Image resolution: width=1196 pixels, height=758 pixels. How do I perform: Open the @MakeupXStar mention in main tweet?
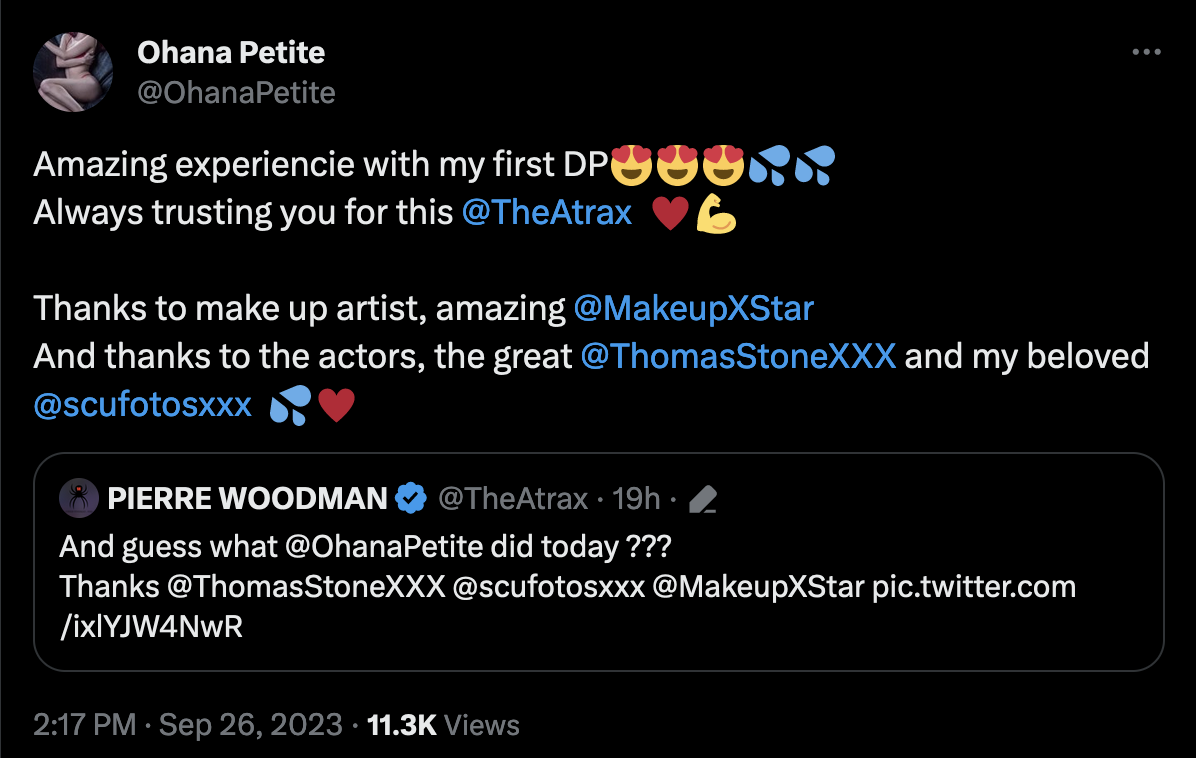[x=694, y=309]
